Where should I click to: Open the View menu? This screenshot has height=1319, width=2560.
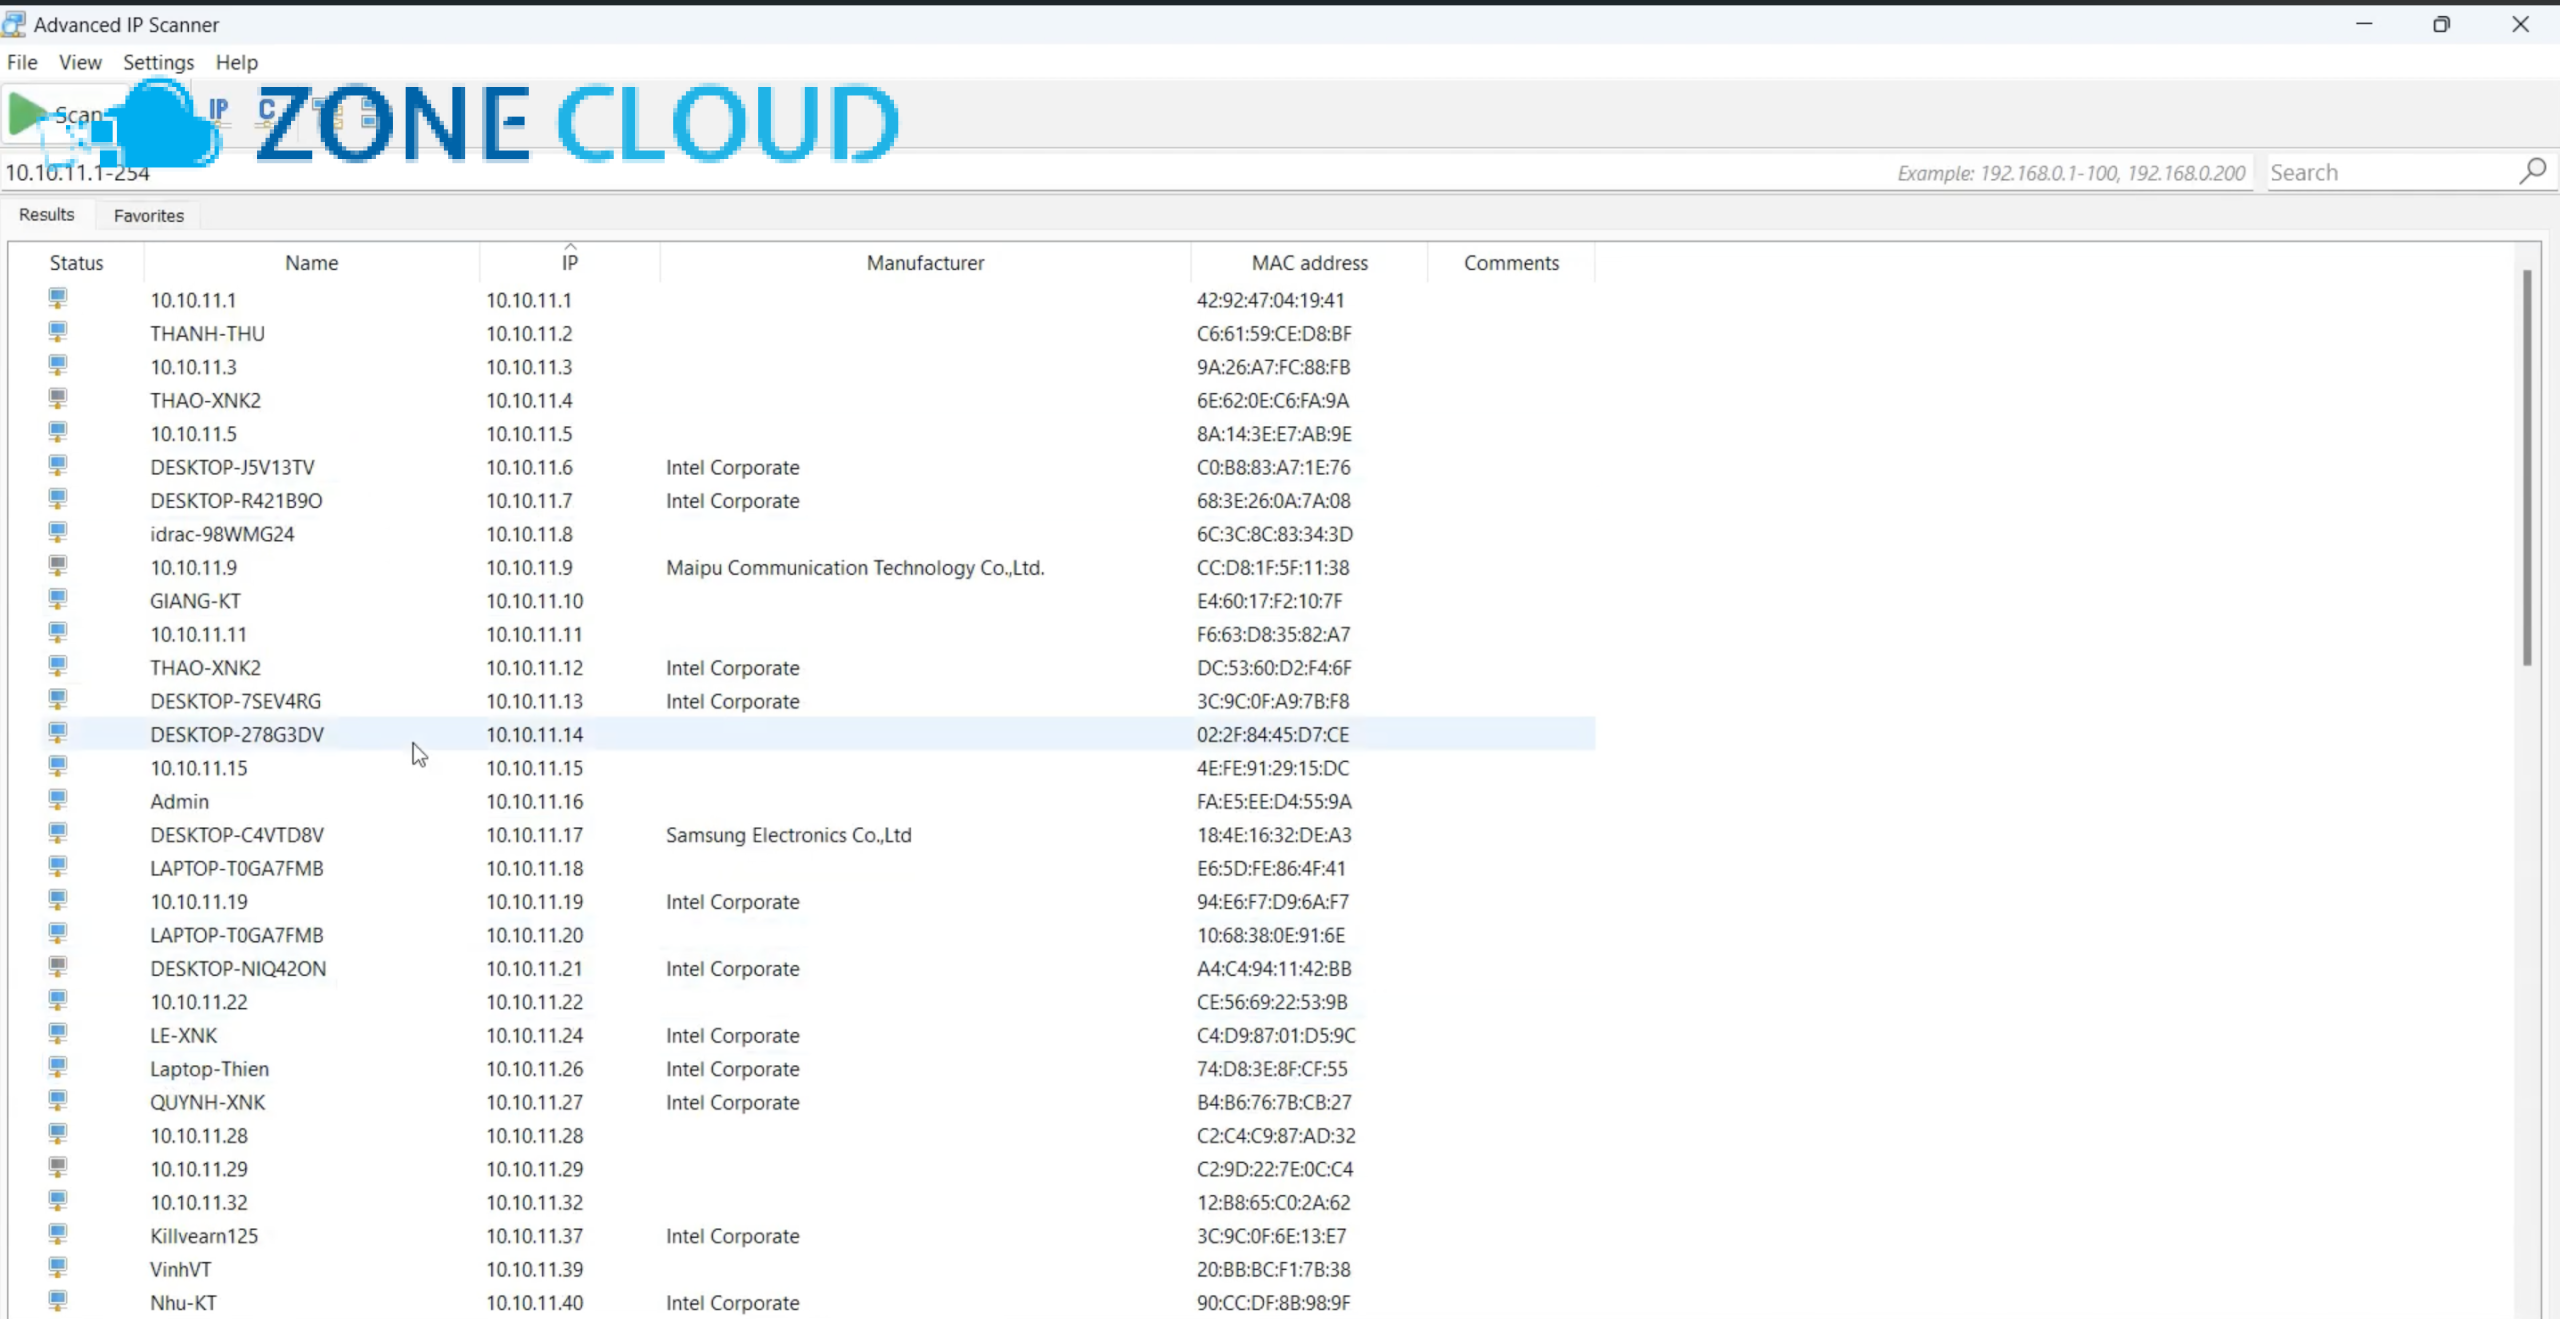80,62
